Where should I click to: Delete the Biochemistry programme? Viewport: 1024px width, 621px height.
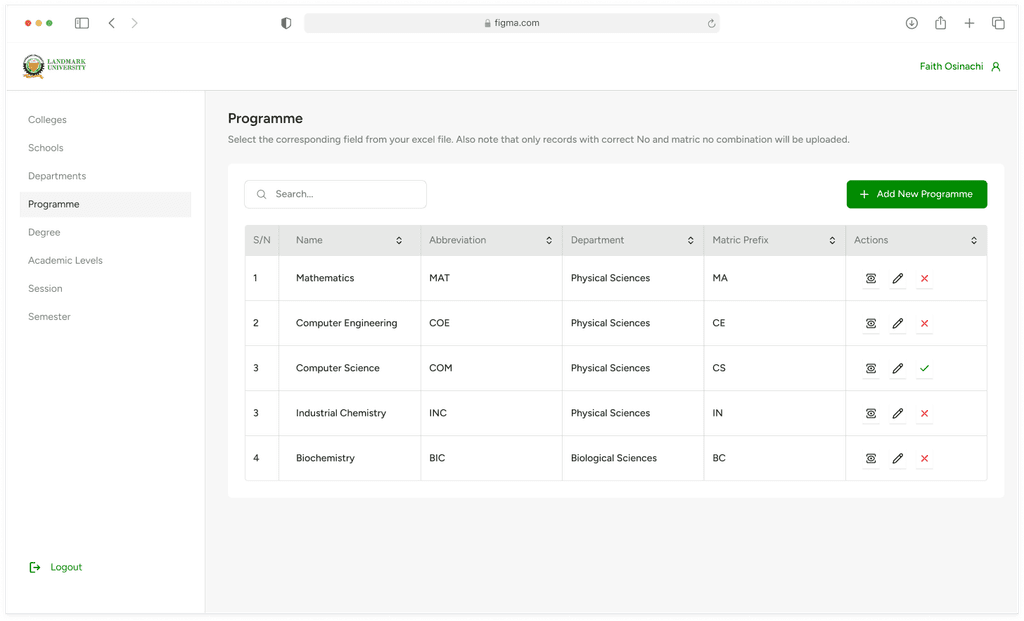click(924, 458)
